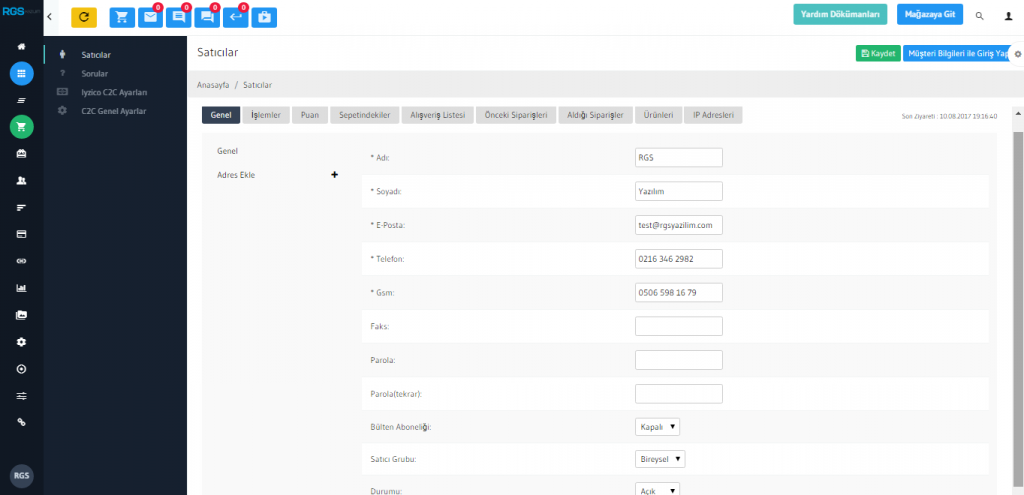Click the Mağazaya Git button
This screenshot has height=495, width=1024.
pos(928,15)
